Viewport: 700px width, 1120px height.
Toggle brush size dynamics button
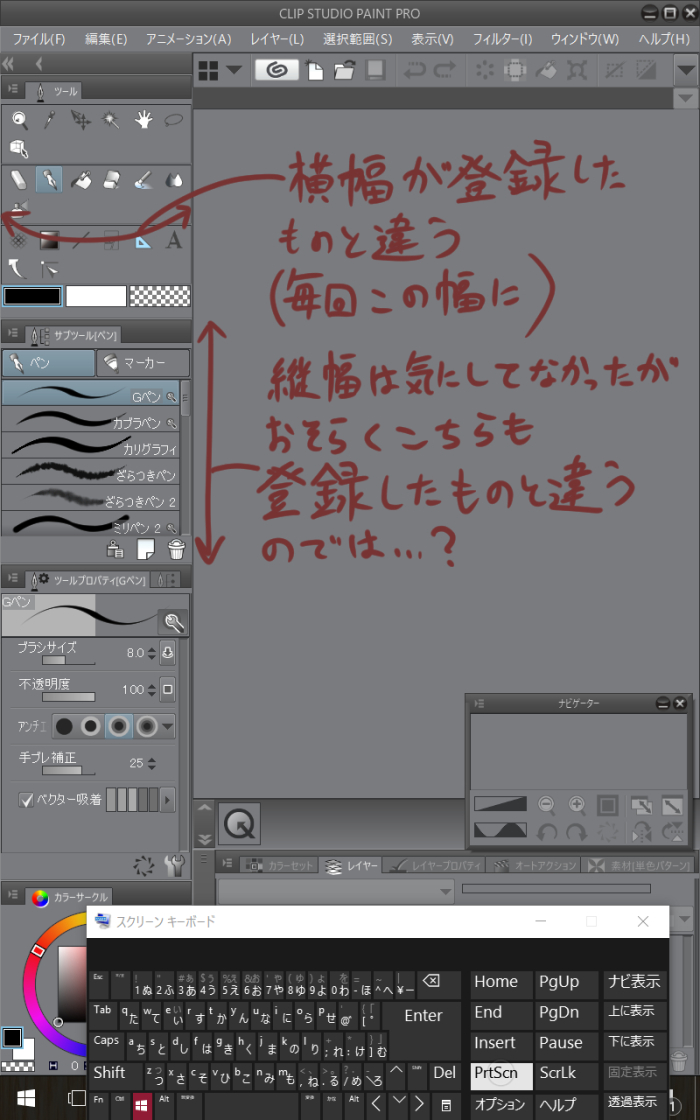pyautogui.click(x=167, y=652)
